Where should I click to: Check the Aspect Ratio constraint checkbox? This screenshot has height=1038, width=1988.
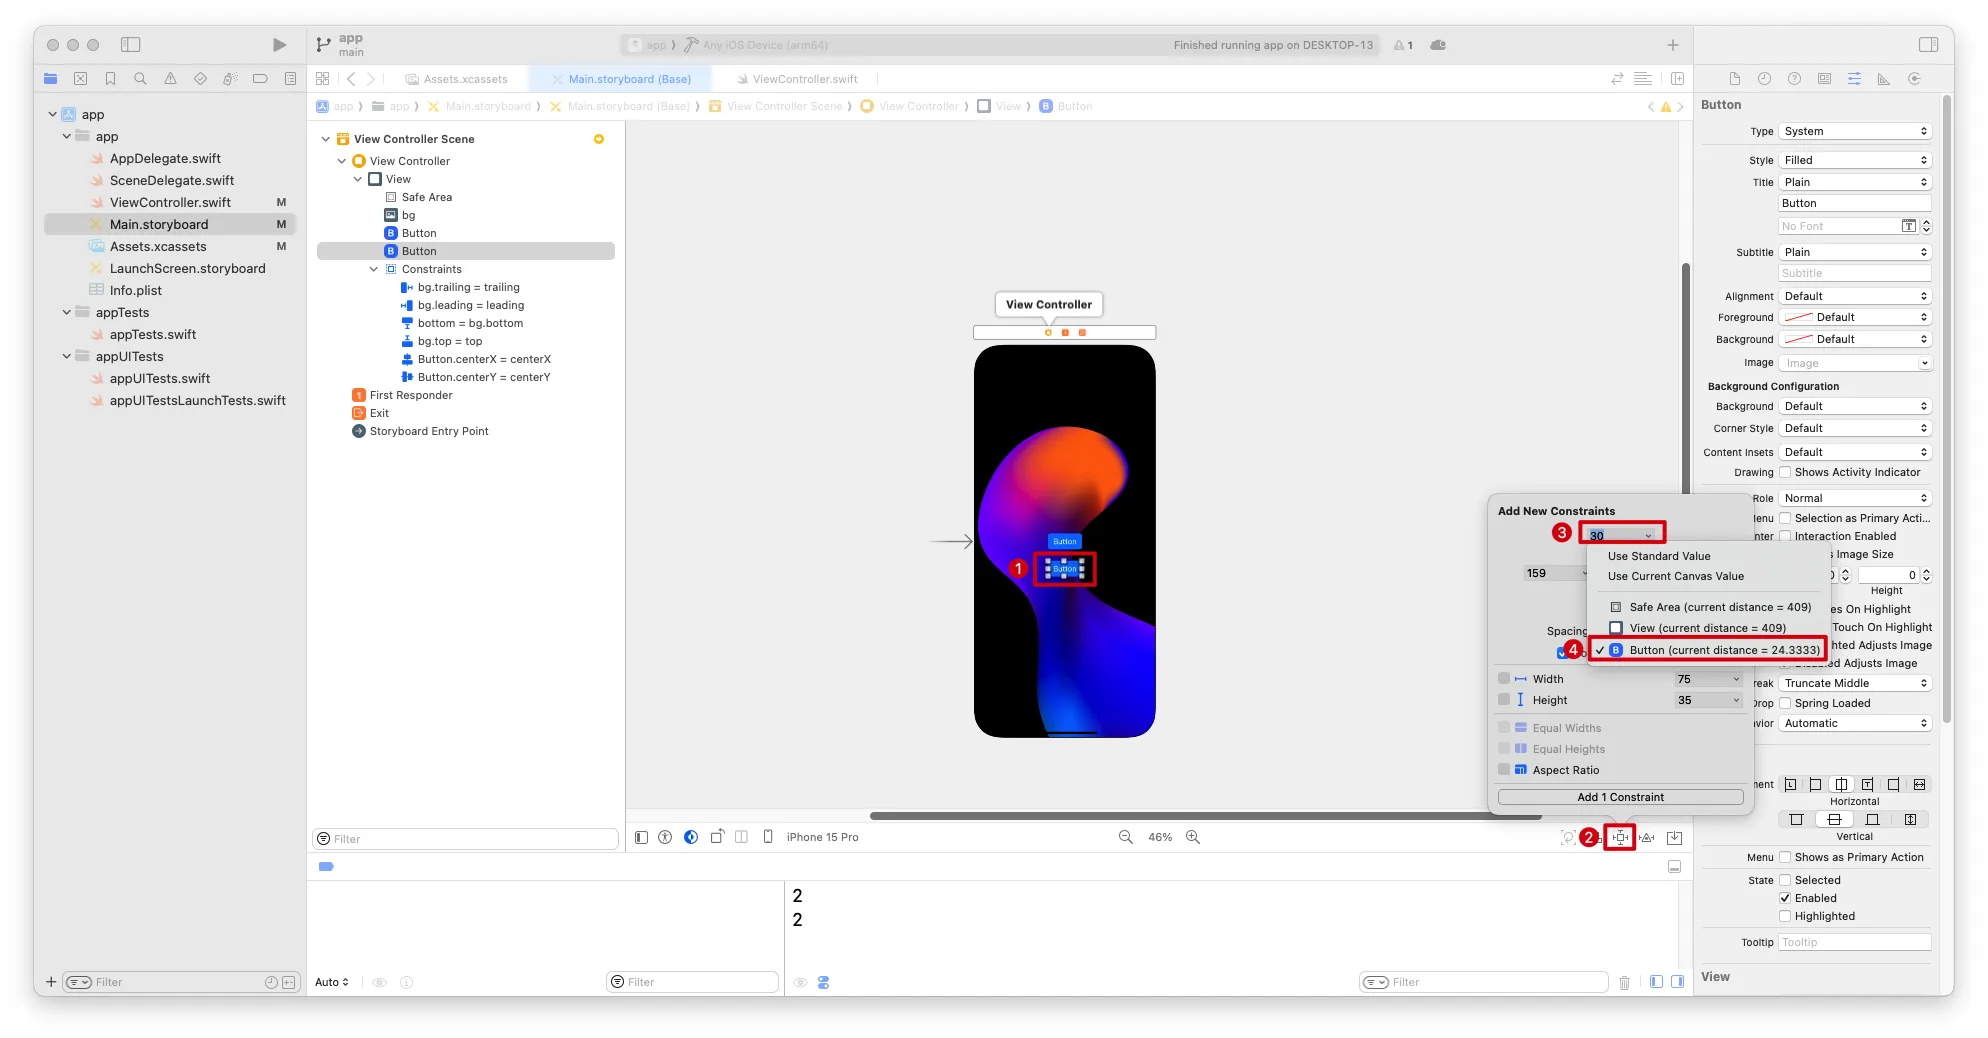(x=1504, y=770)
